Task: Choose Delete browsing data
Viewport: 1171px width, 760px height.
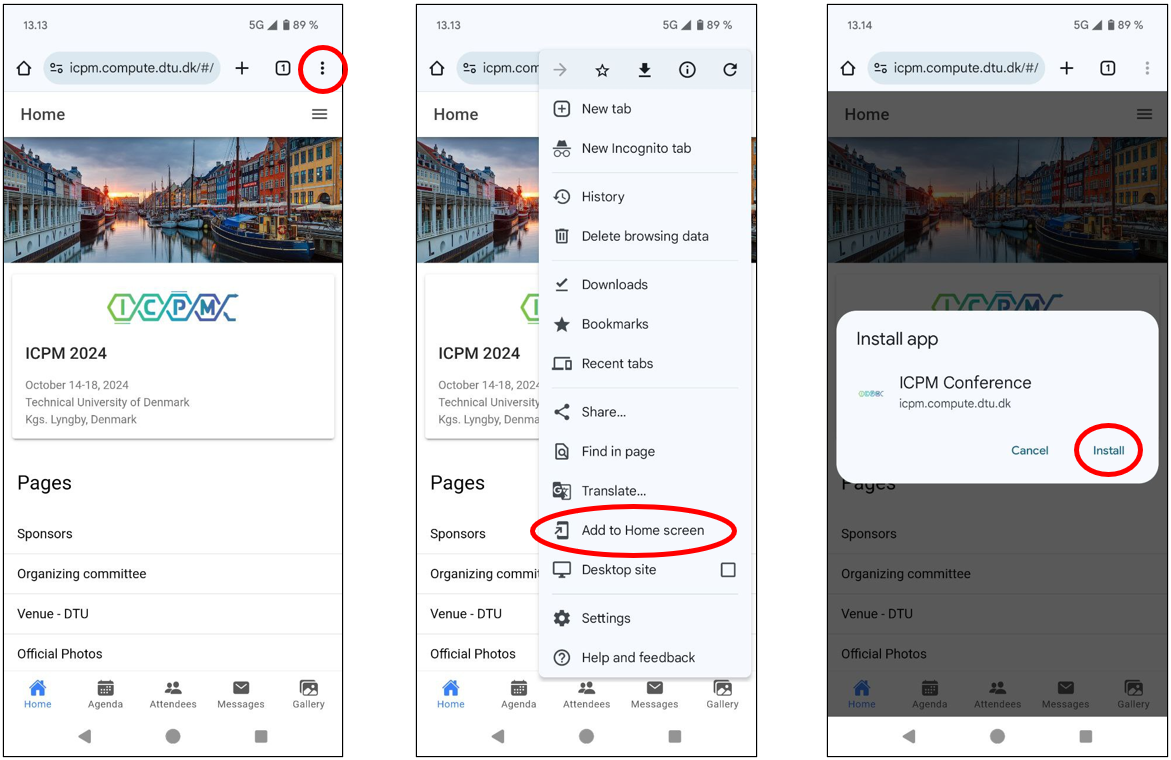Action: 644,236
